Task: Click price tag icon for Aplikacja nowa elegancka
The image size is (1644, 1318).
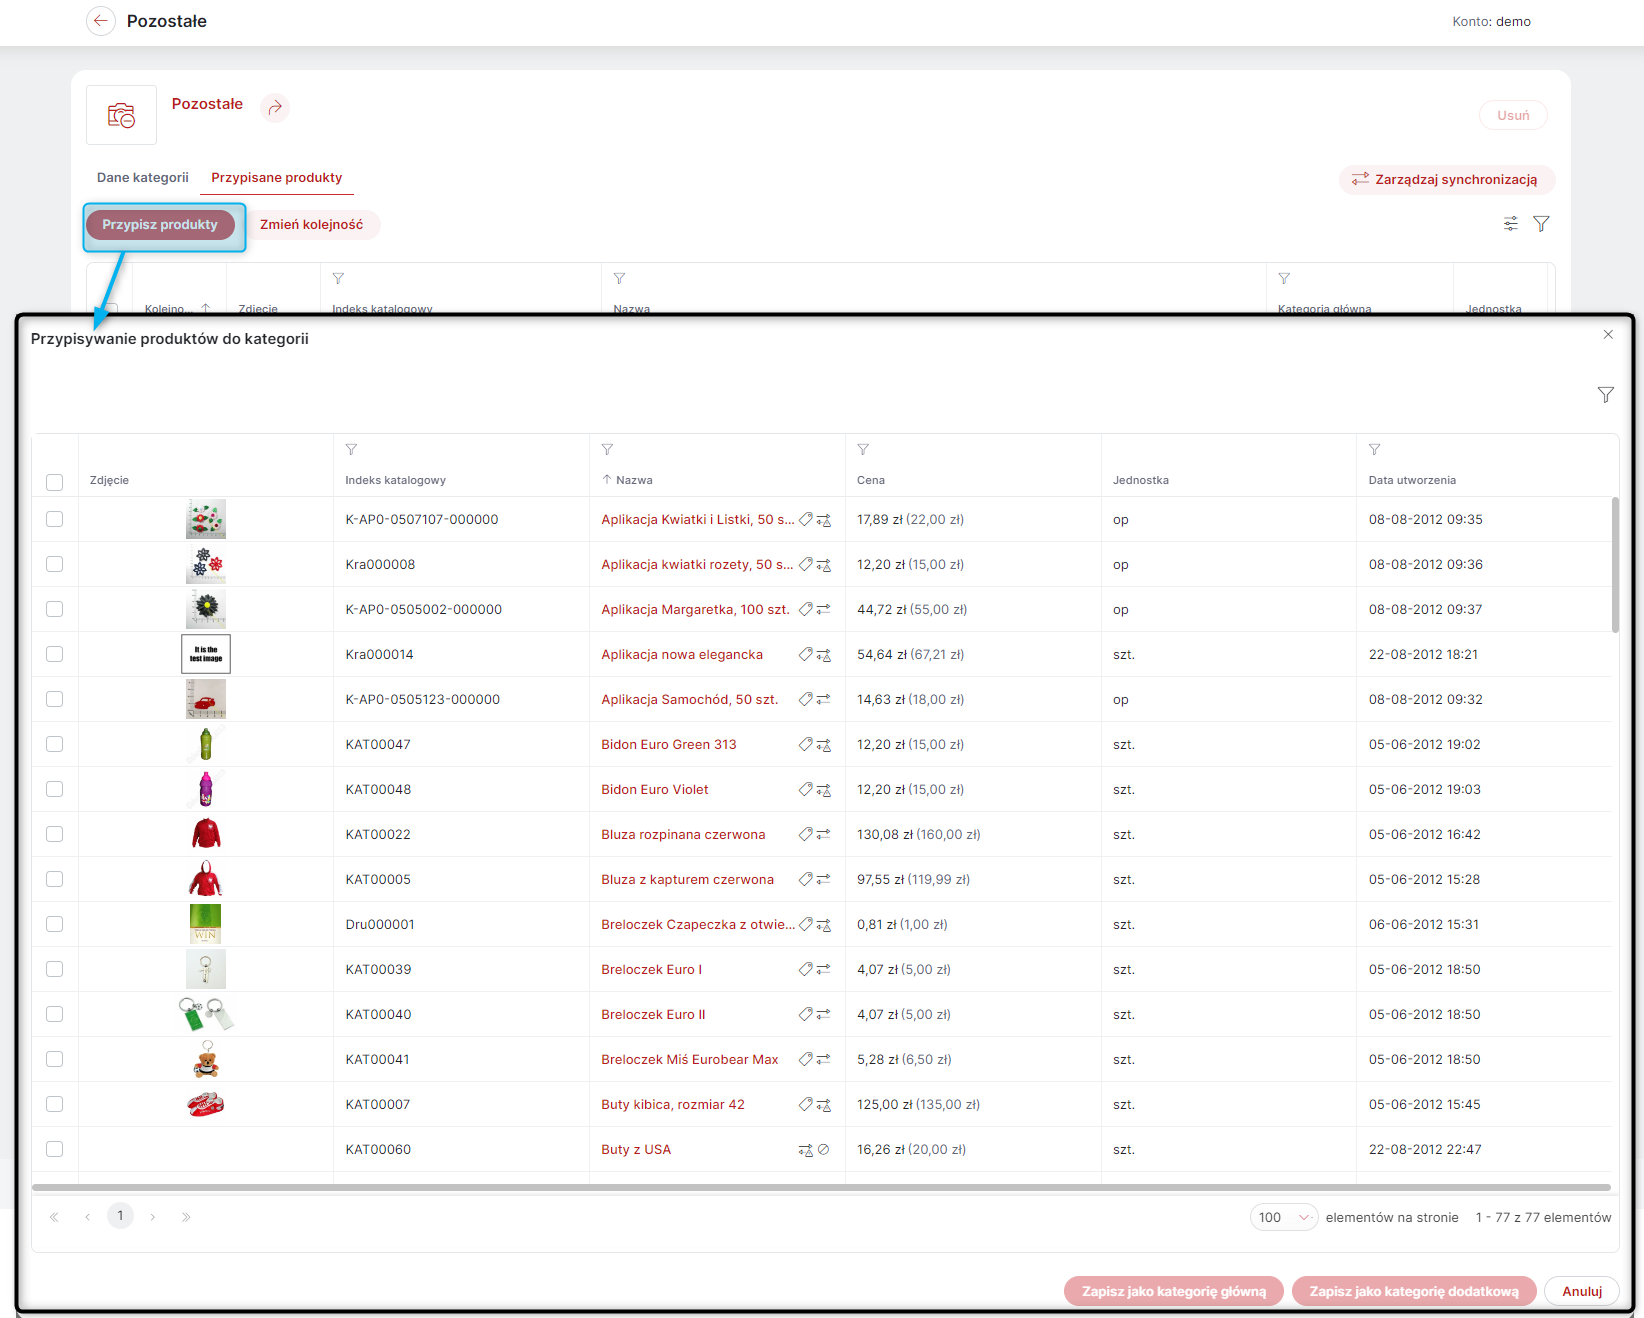Action: pyautogui.click(x=806, y=654)
